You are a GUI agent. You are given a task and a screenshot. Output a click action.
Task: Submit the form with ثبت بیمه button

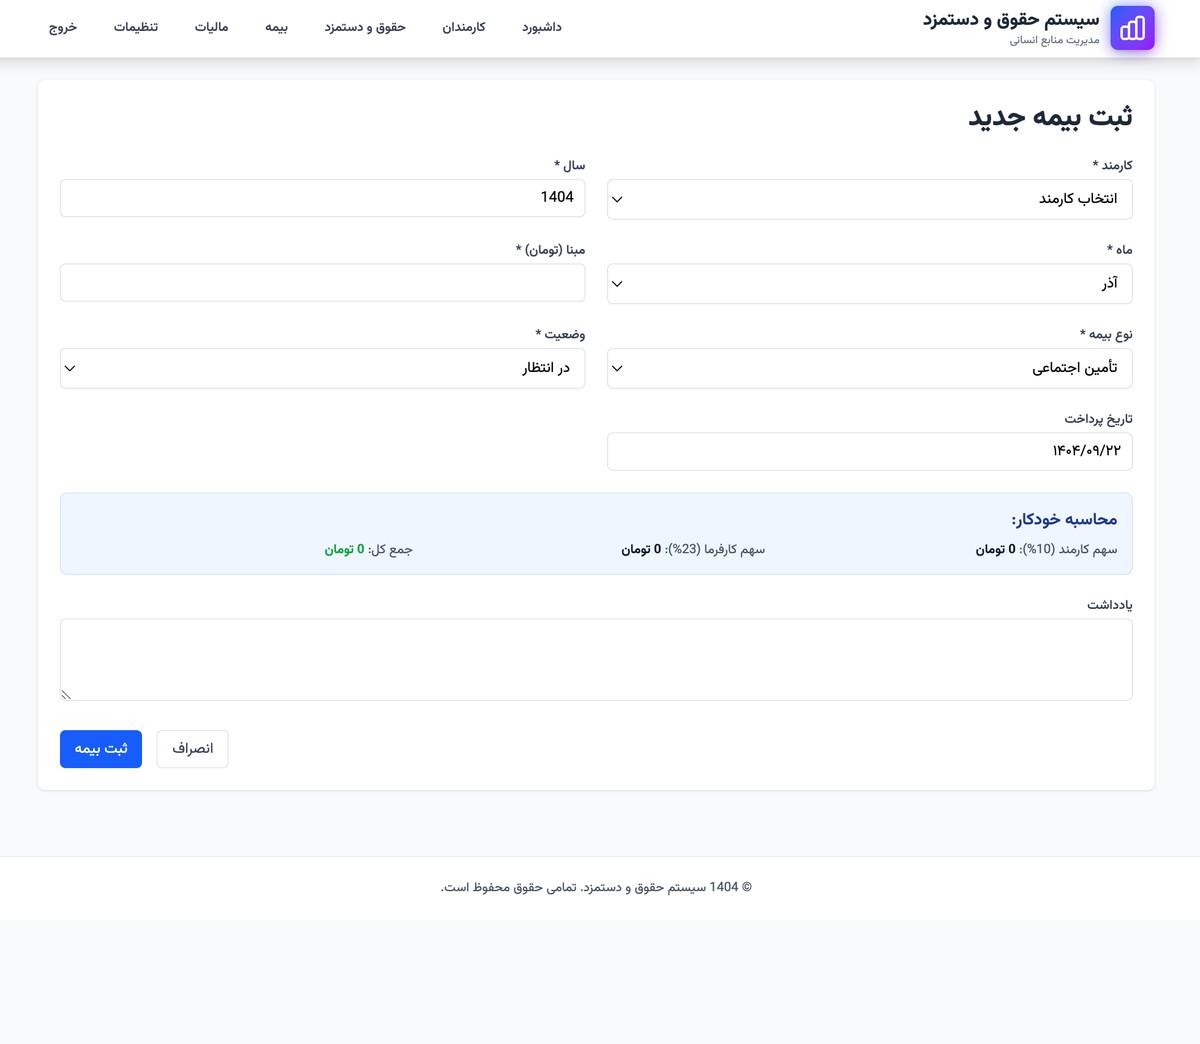[x=100, y=748]
